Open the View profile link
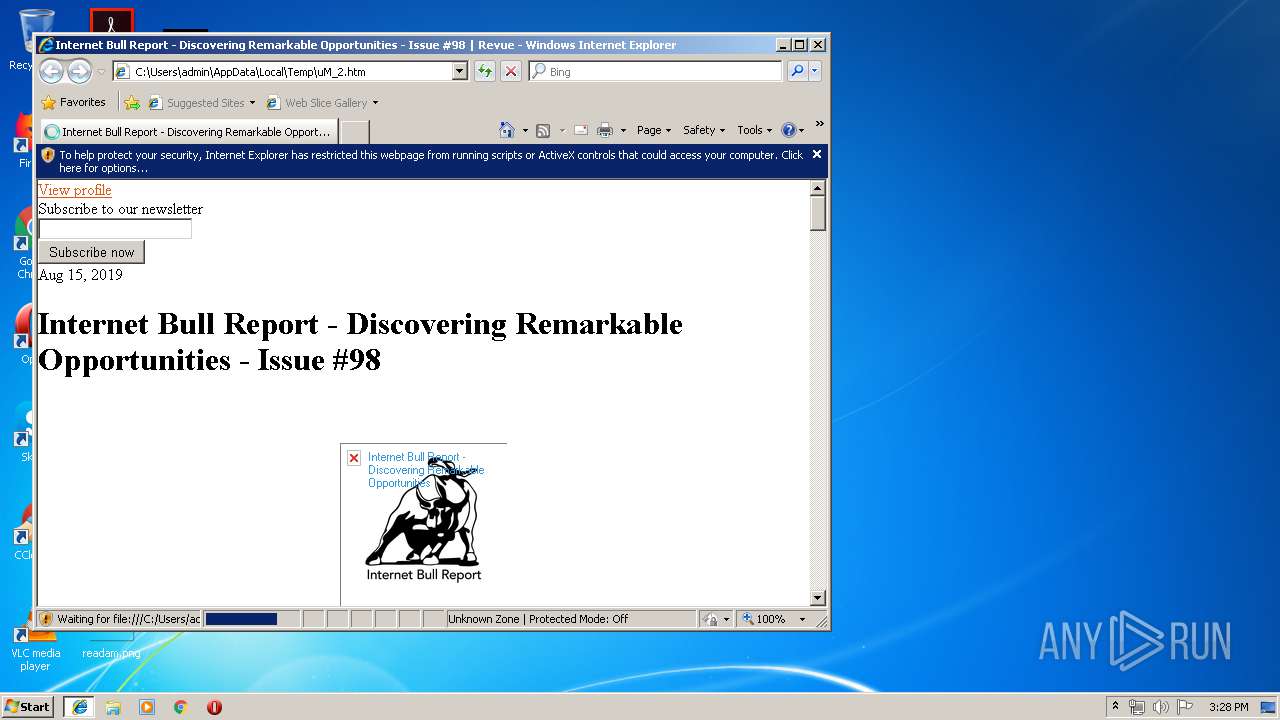 (x=75, y=190)
